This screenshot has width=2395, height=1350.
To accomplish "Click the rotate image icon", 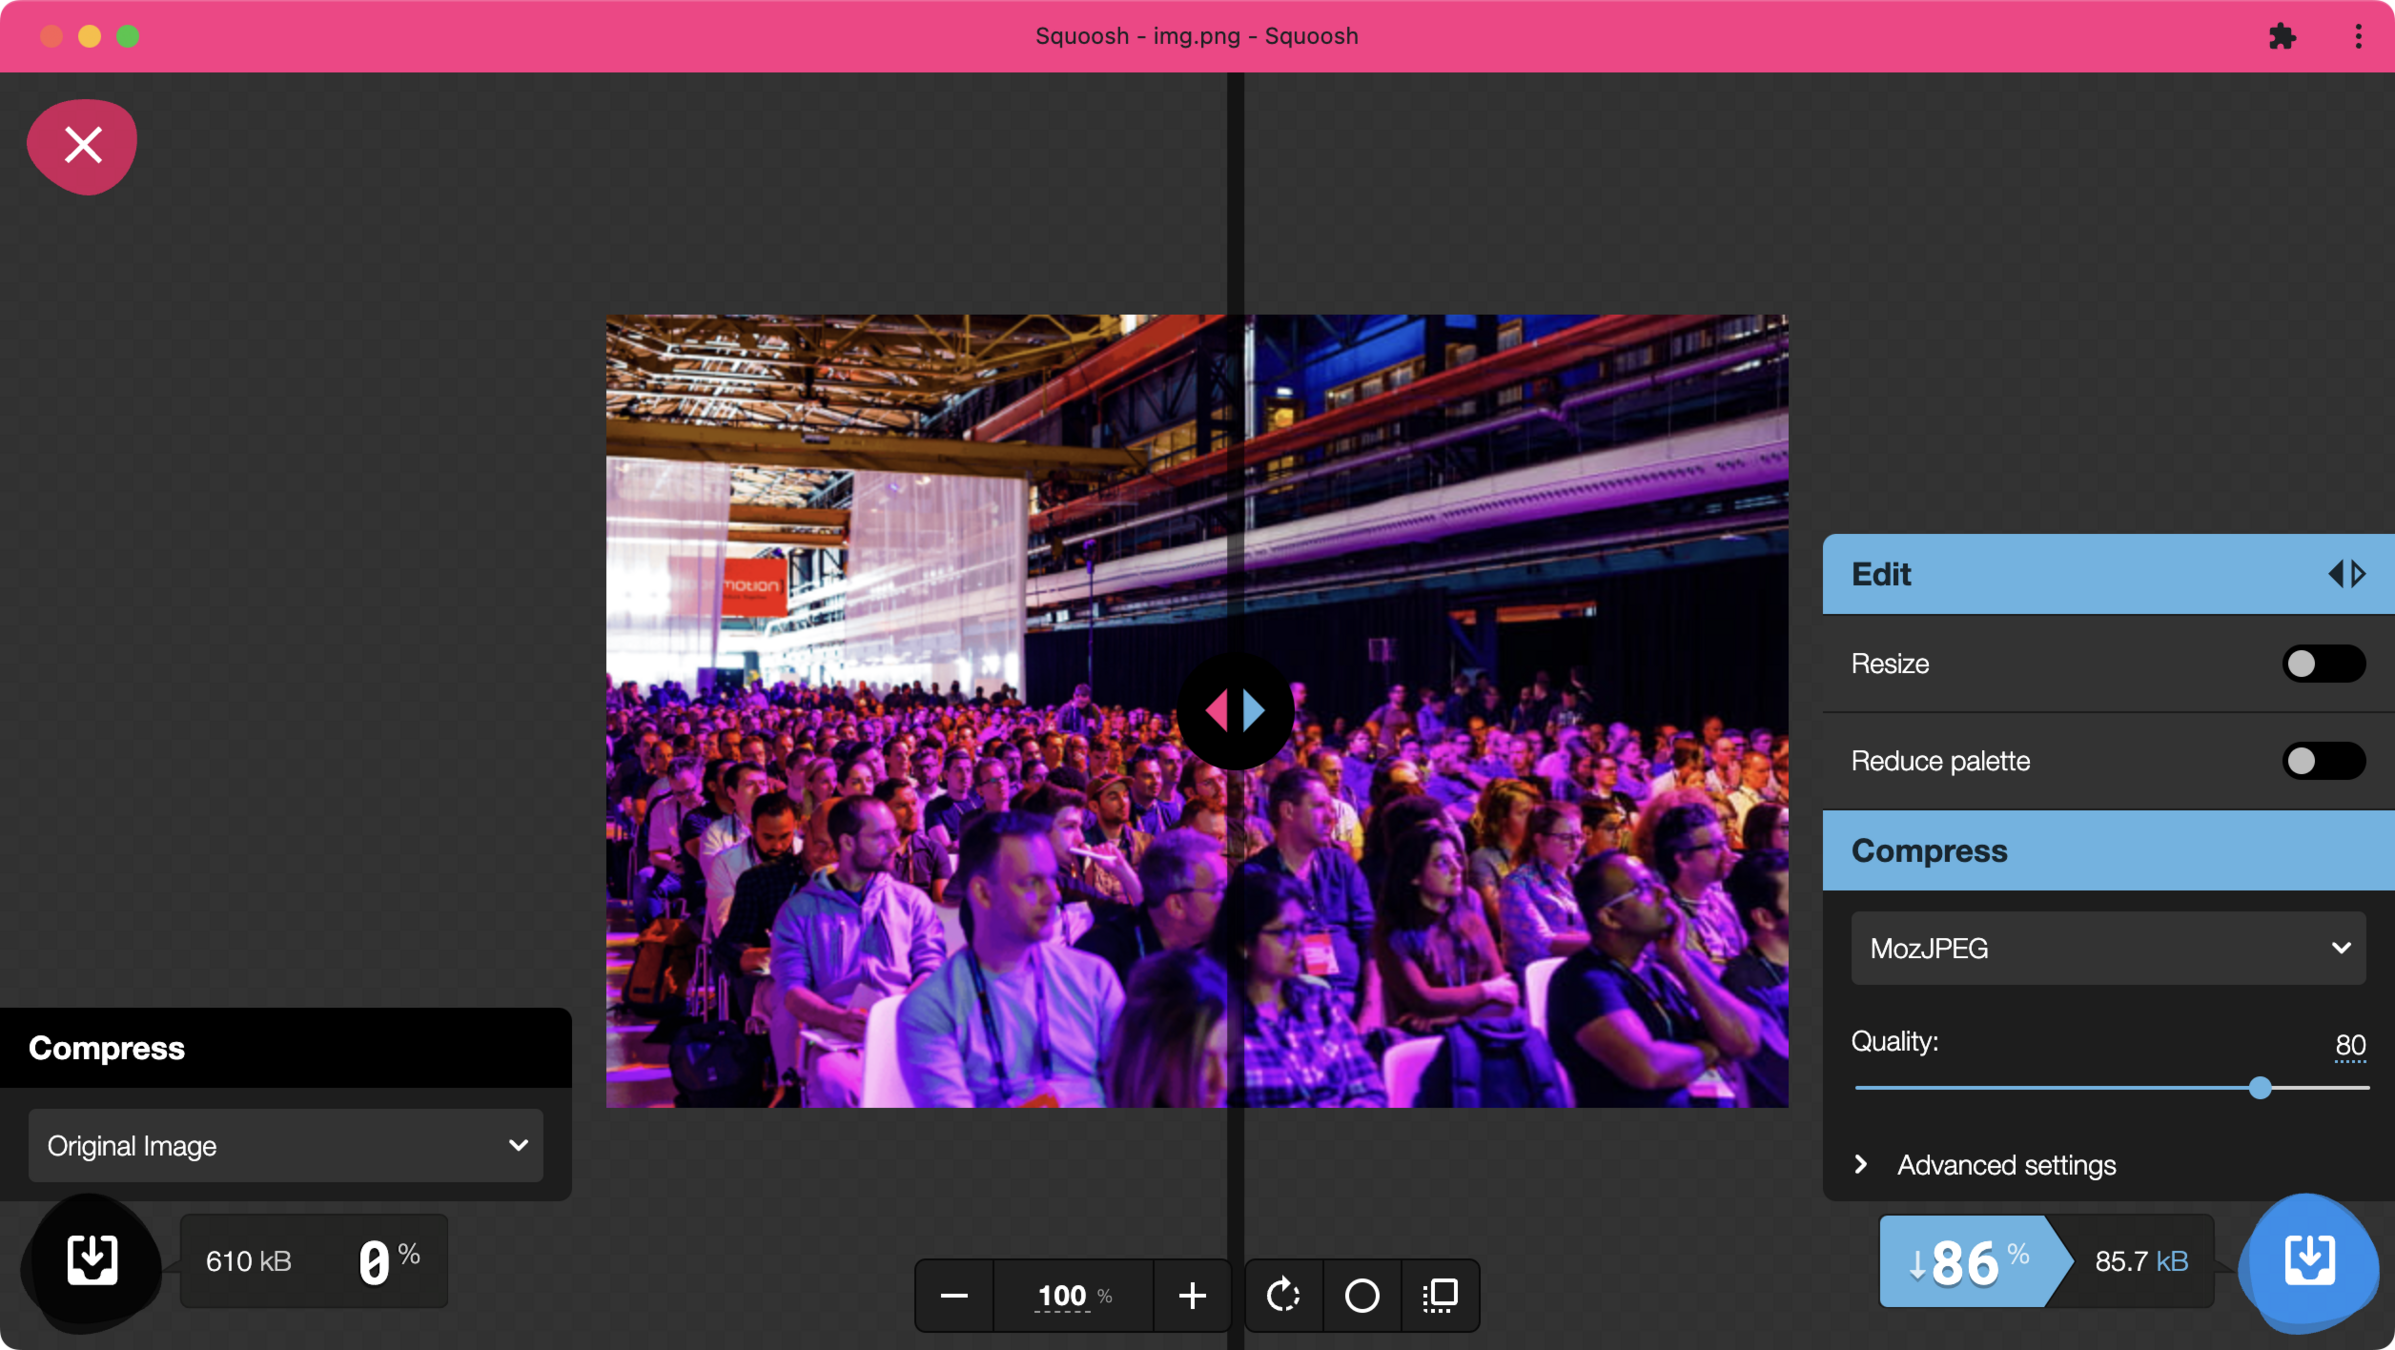I will coord(1283,1295).
